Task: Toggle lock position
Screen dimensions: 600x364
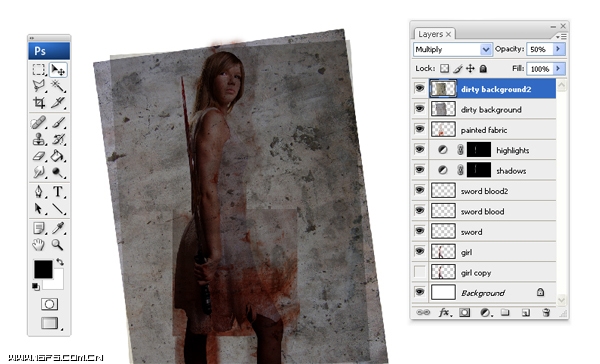Action: (470, 69)
